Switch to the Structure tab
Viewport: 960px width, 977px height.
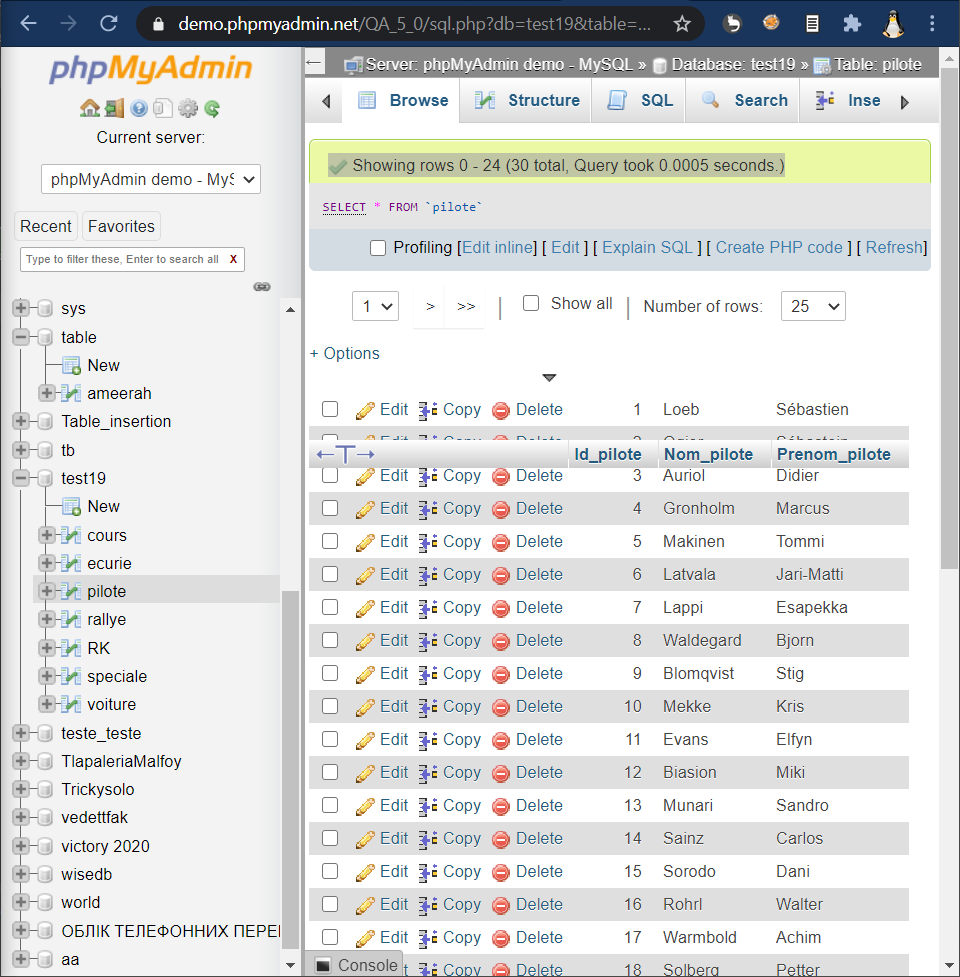click(x=526, y=100)
